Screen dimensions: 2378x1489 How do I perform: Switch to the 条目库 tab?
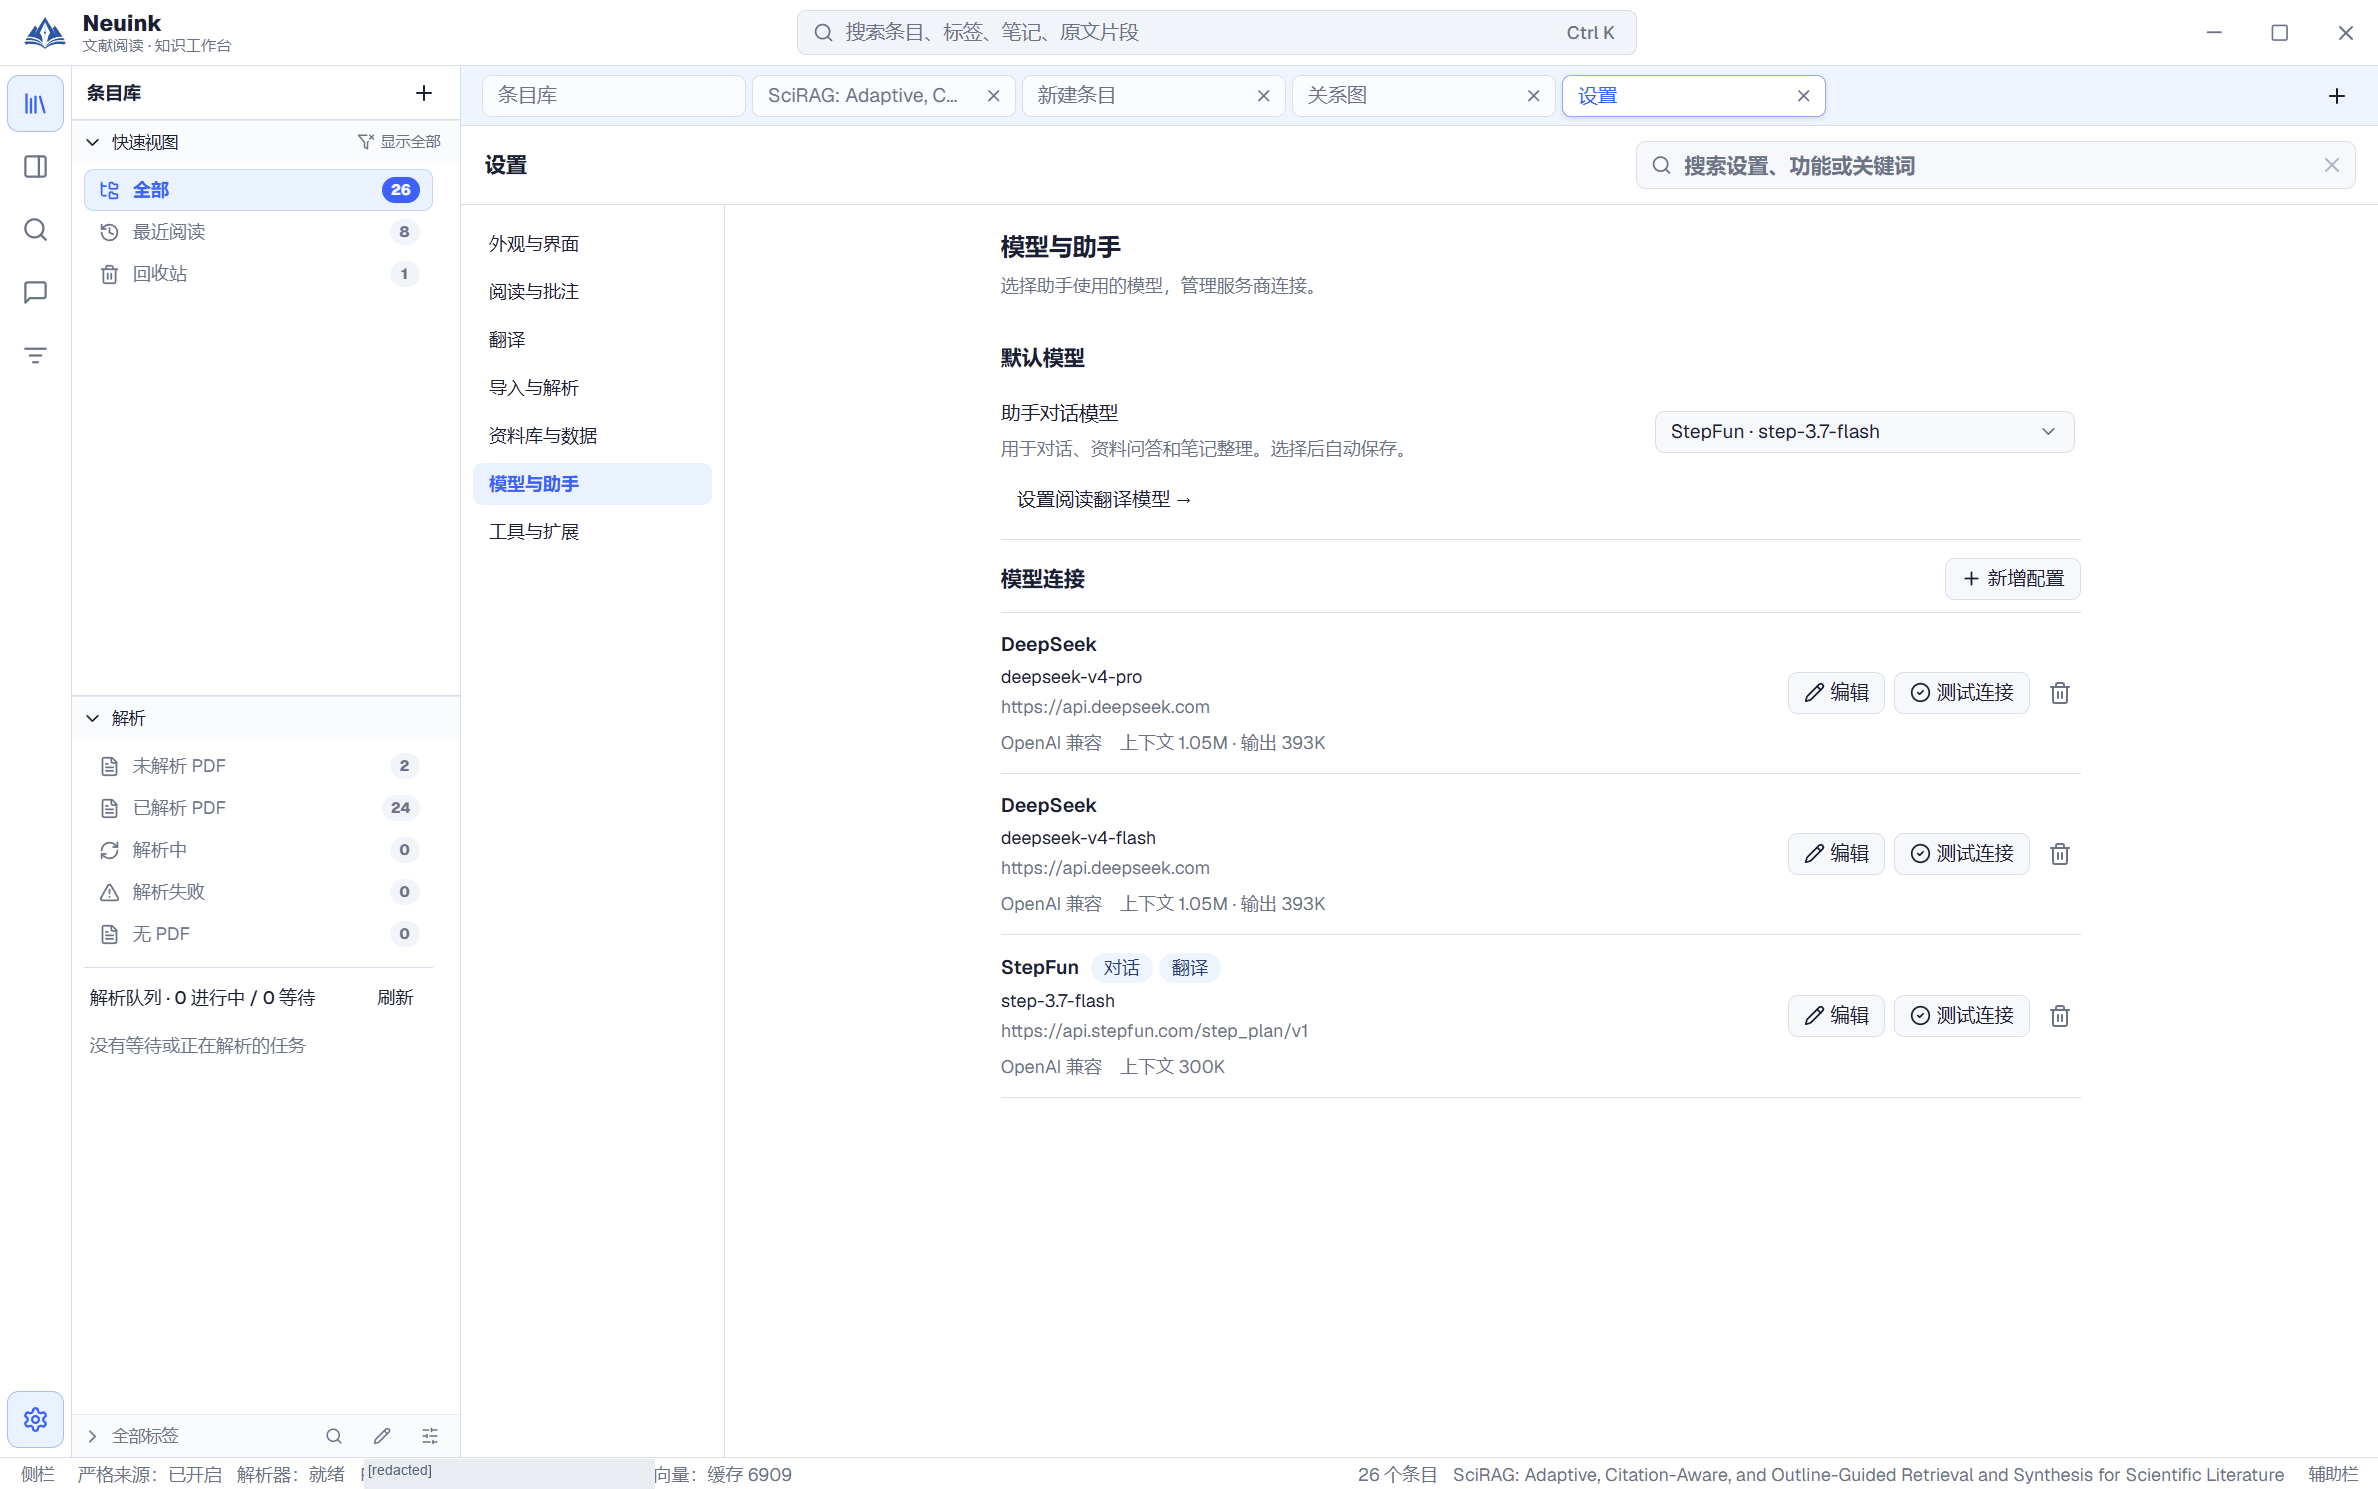tap(613, 96)
